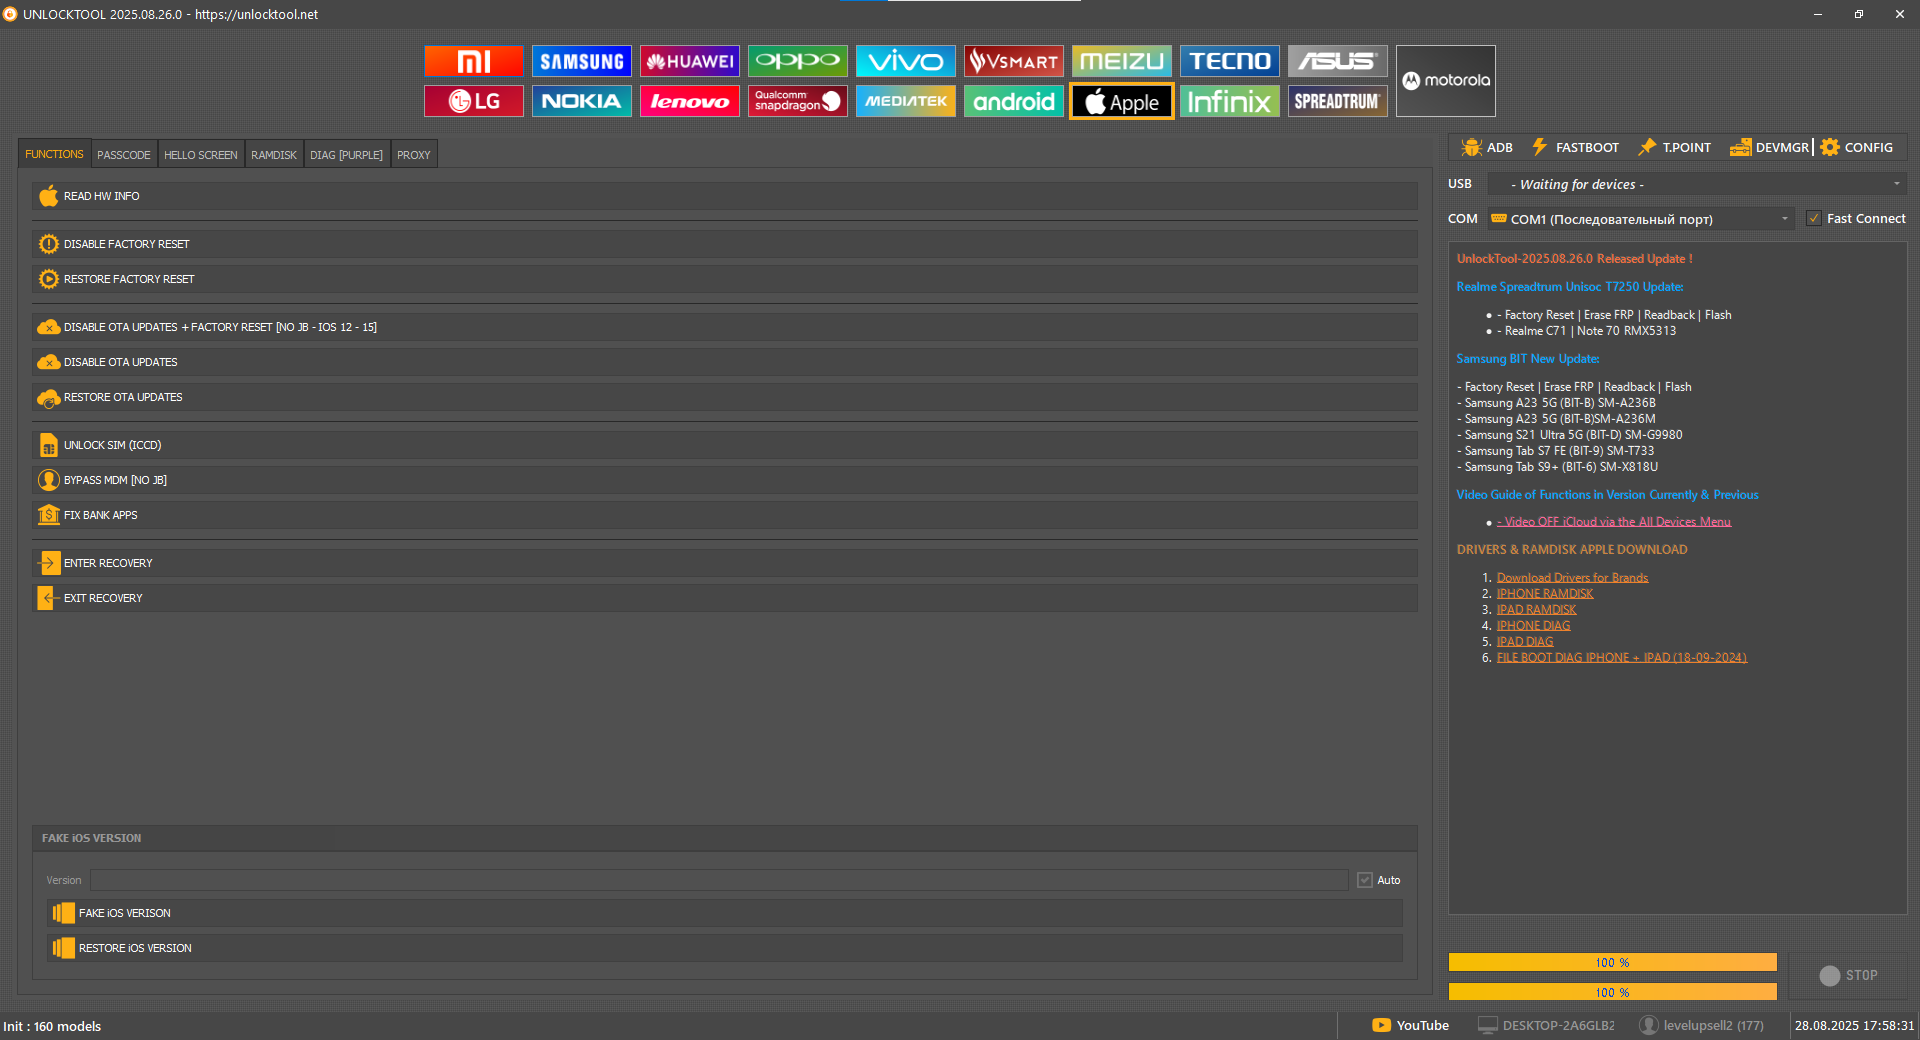Open ADB mode from the toolbar
The height and width of the screenshot is (1040, 1920).
tap(1486, 148)
